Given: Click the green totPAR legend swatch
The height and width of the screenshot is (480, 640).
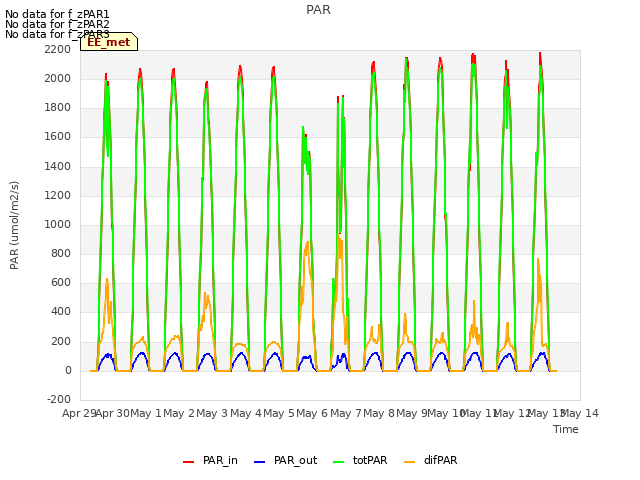Looking at the screenshot, I should tap(339, 462).
